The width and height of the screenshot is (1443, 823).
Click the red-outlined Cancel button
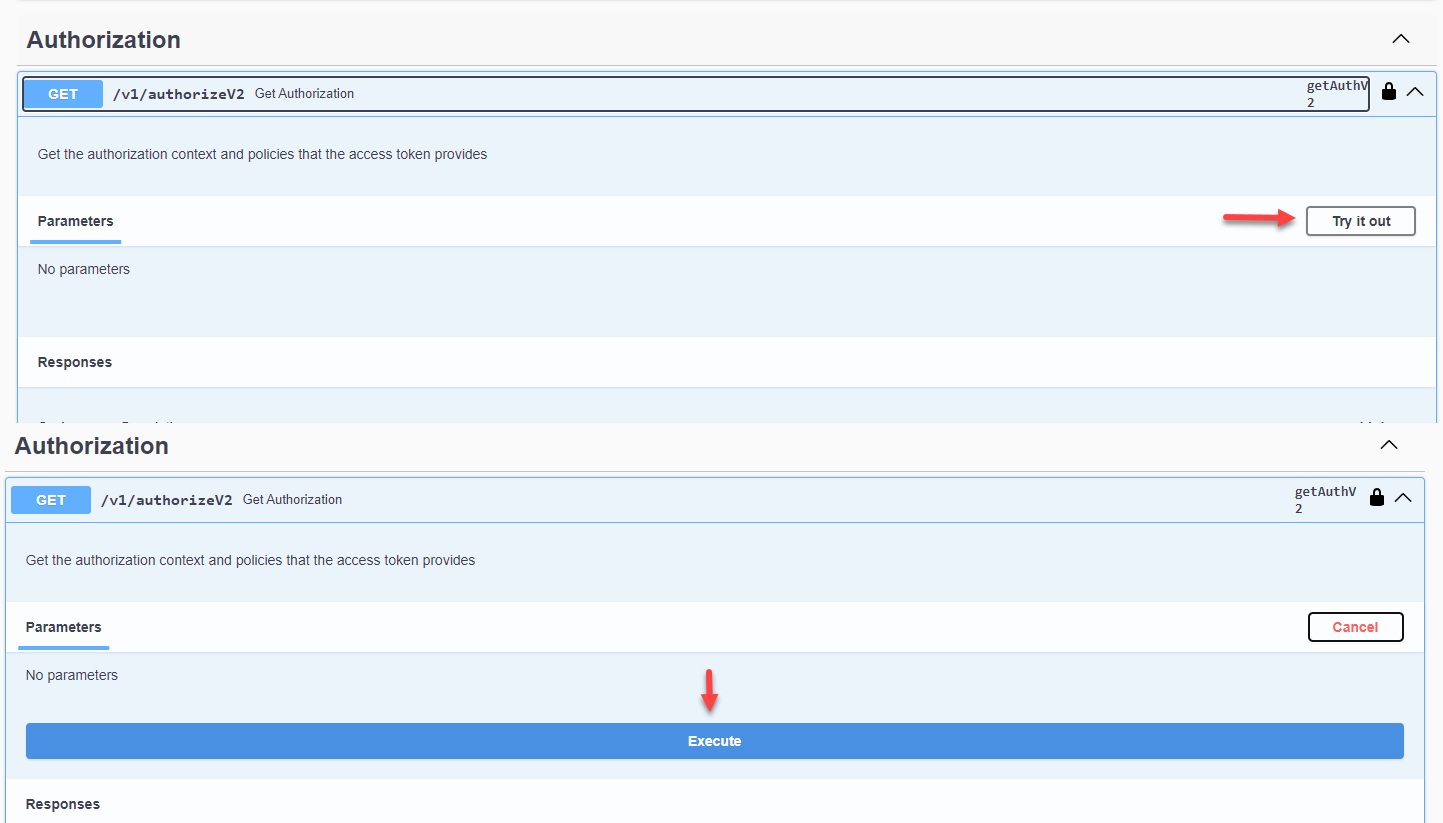[x=1356, y=627]
